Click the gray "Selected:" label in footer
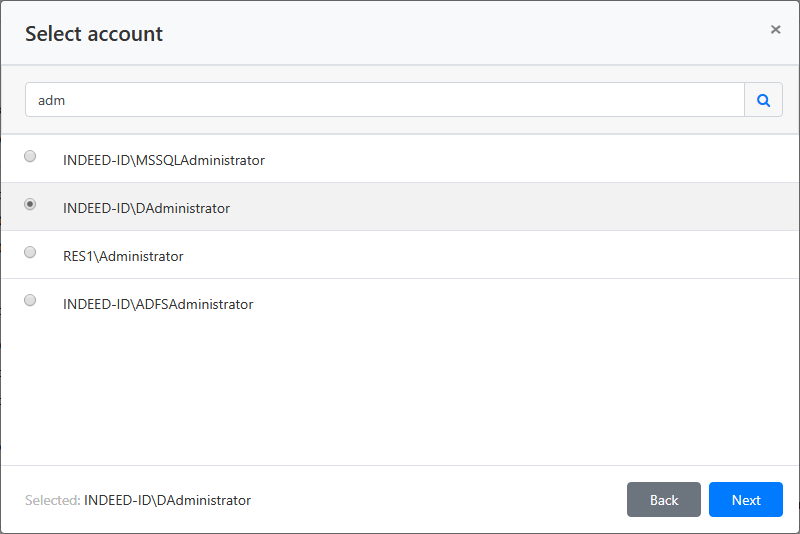This screenshot has width=800, height=534. 52,500
